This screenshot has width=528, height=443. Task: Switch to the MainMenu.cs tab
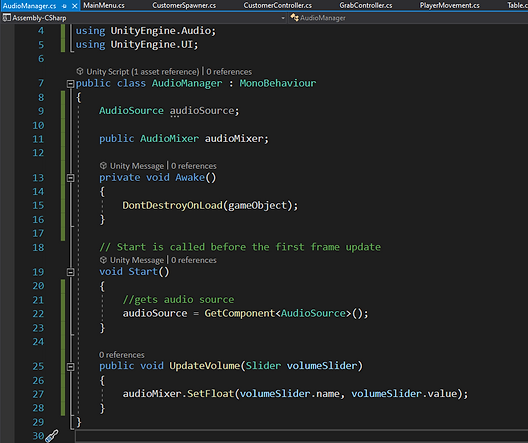click(104, 5)
